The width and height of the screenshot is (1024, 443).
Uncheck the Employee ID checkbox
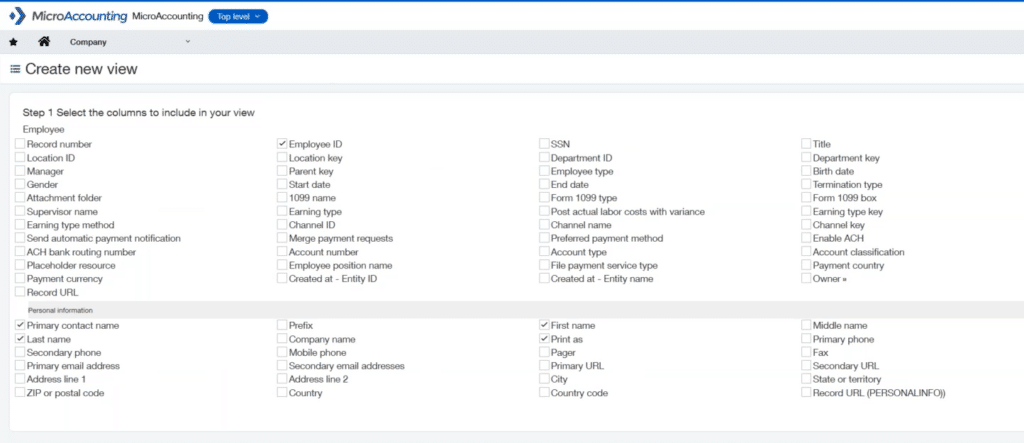click(282, 145)
